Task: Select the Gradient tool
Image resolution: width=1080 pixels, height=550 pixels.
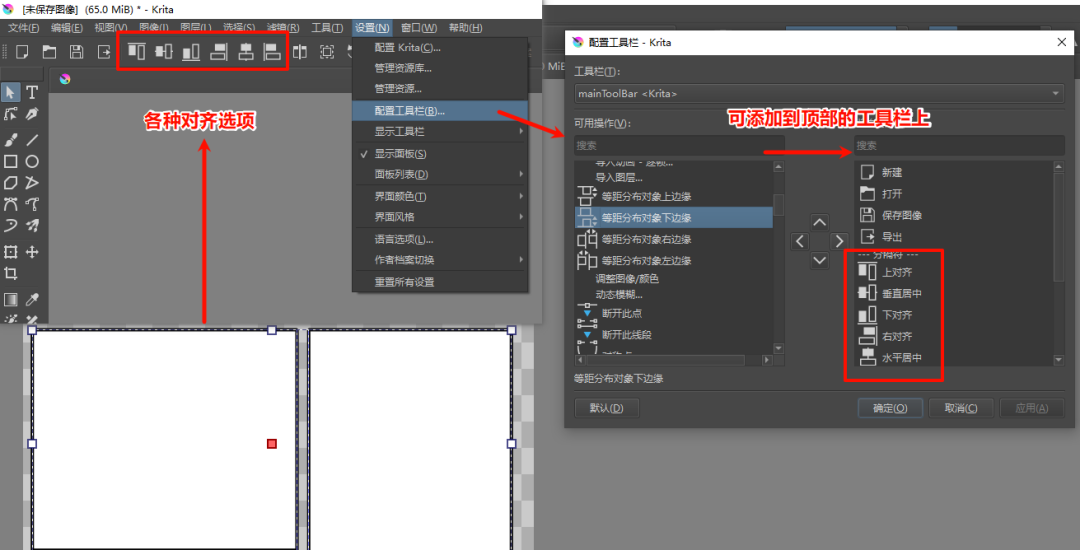Action: [x=11, y=299]
